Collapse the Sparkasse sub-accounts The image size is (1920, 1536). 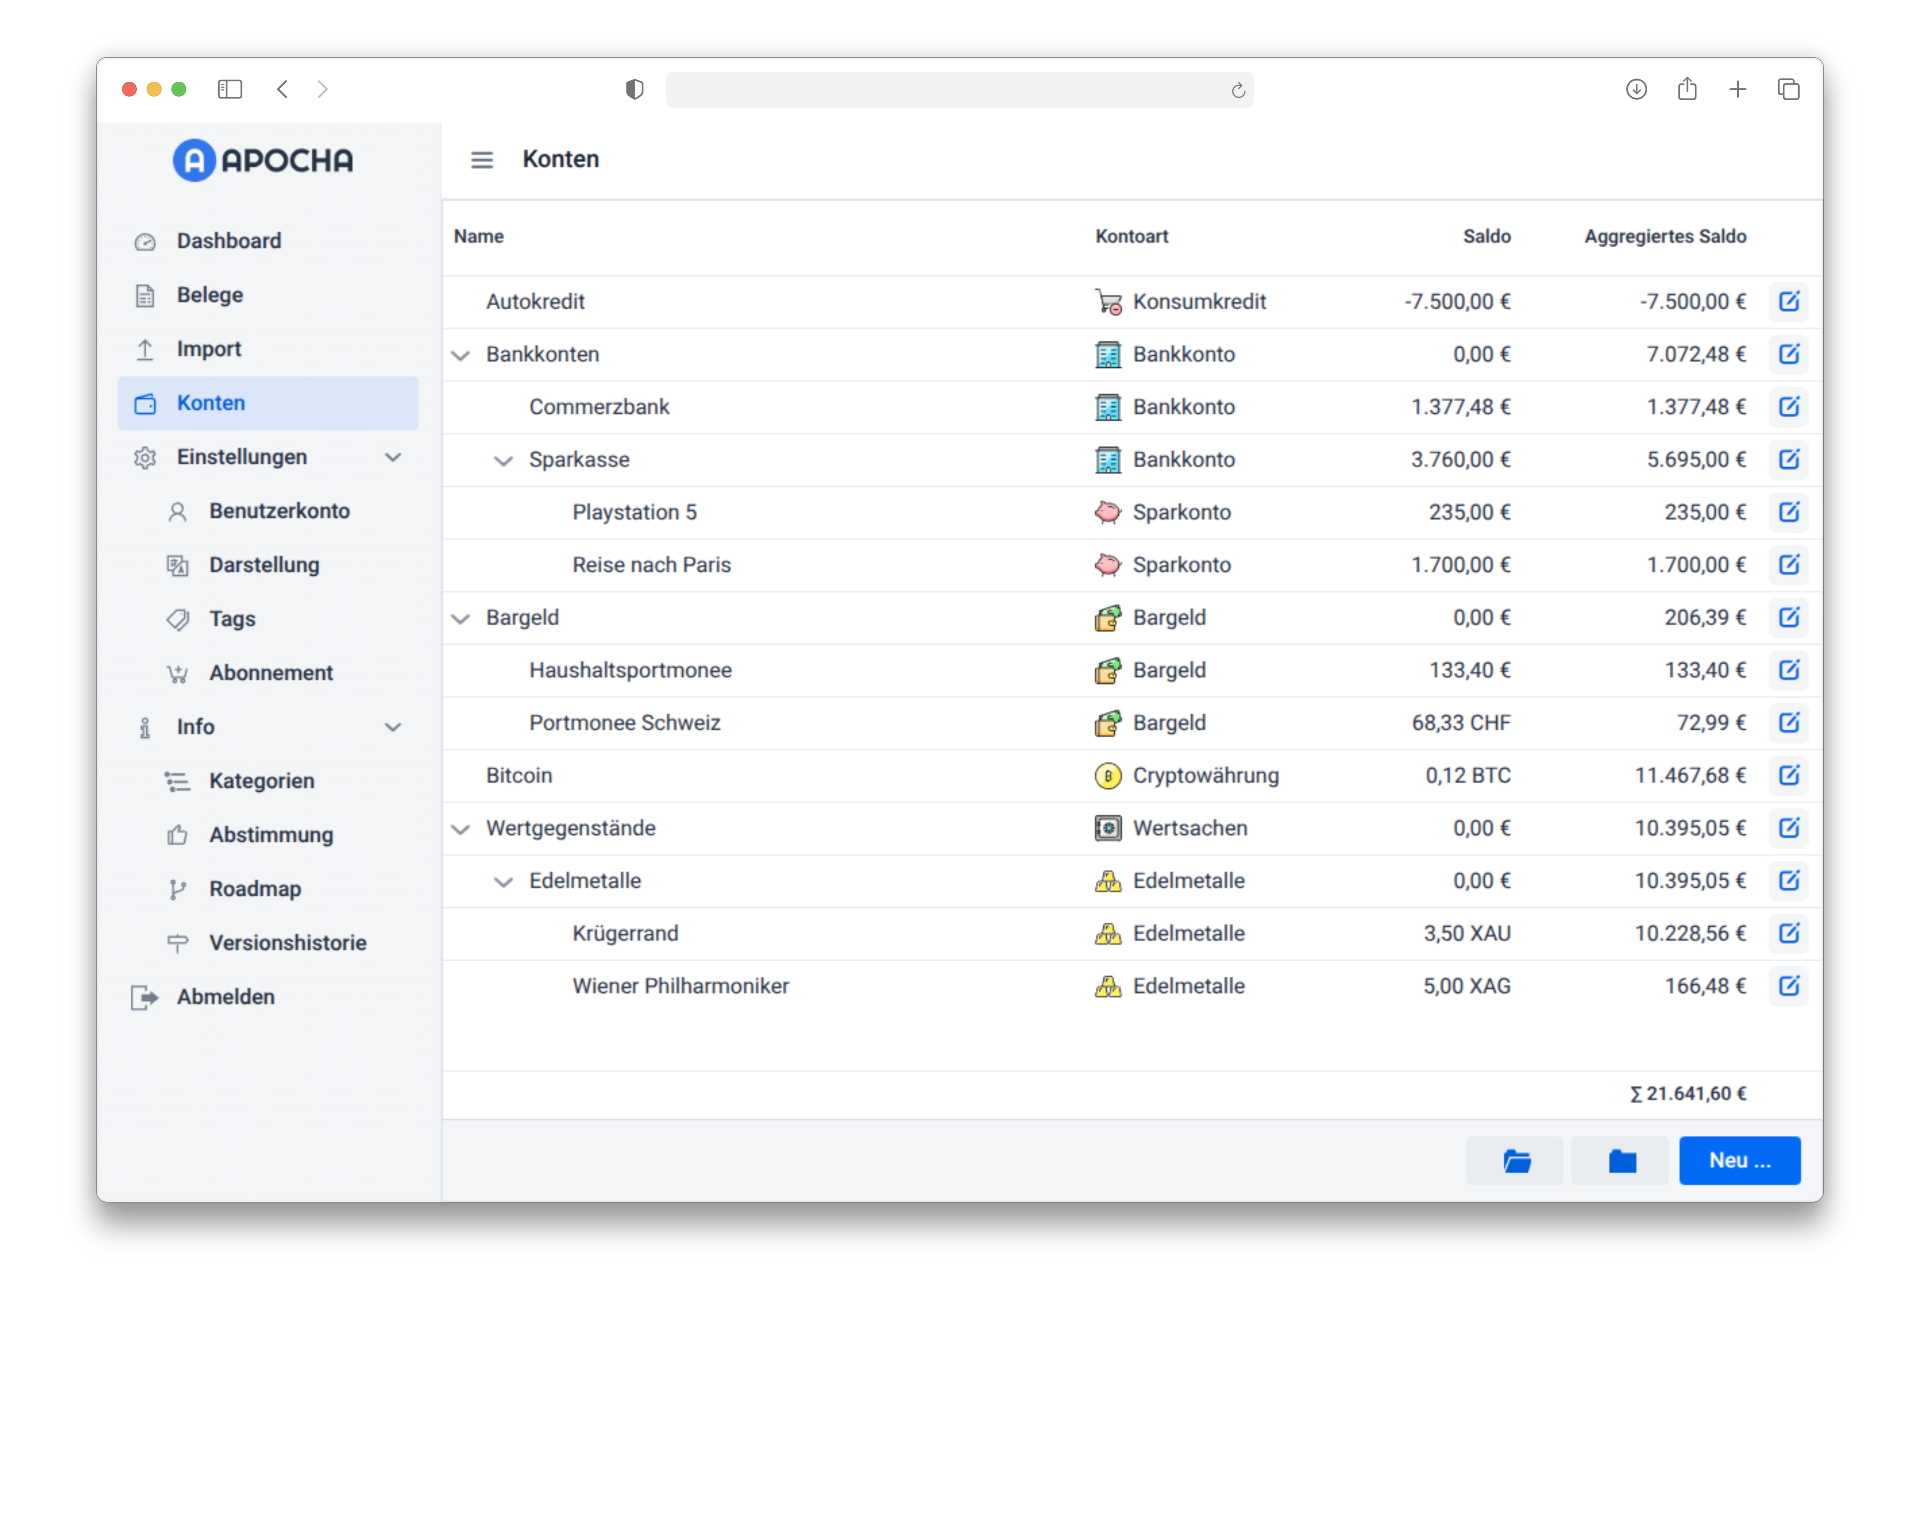click(x=504, y=460)
